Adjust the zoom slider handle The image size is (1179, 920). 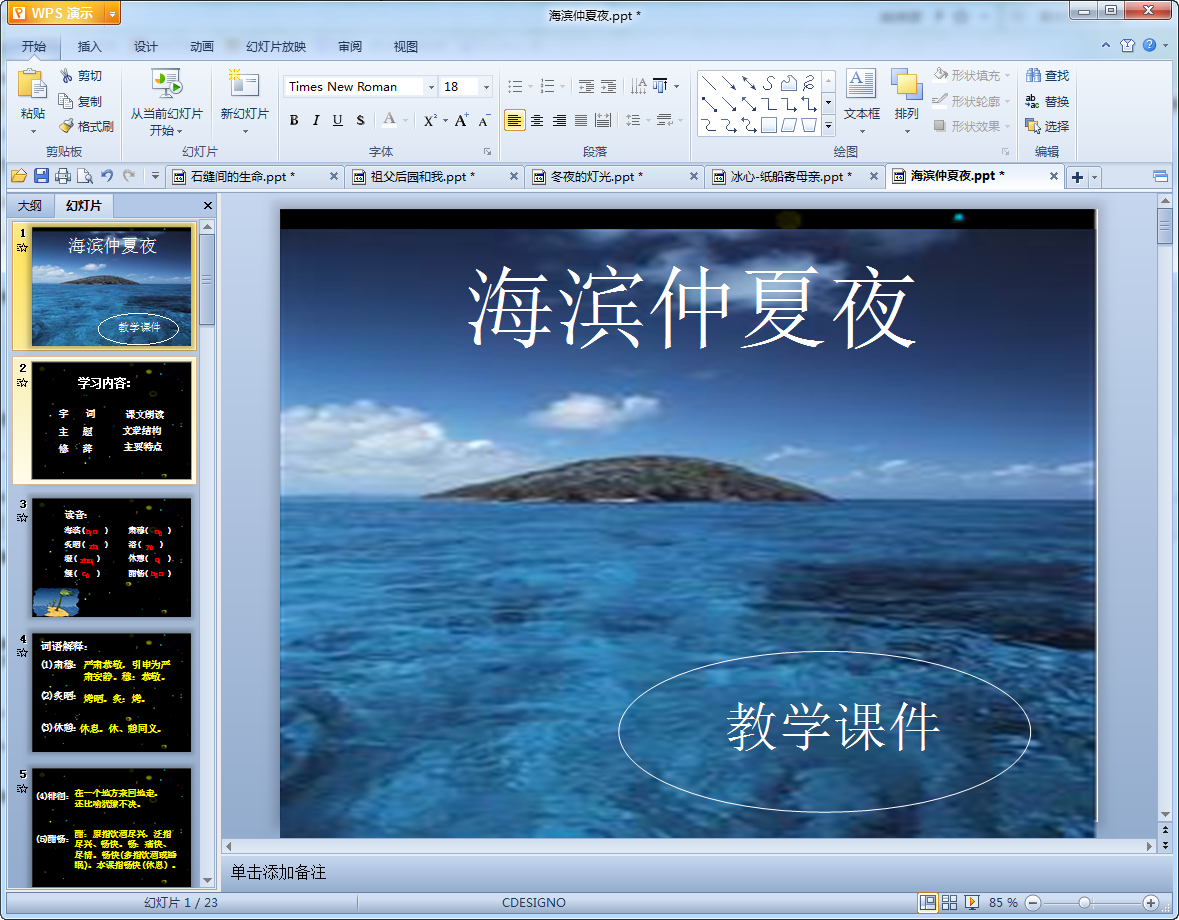pos(1084,903)
